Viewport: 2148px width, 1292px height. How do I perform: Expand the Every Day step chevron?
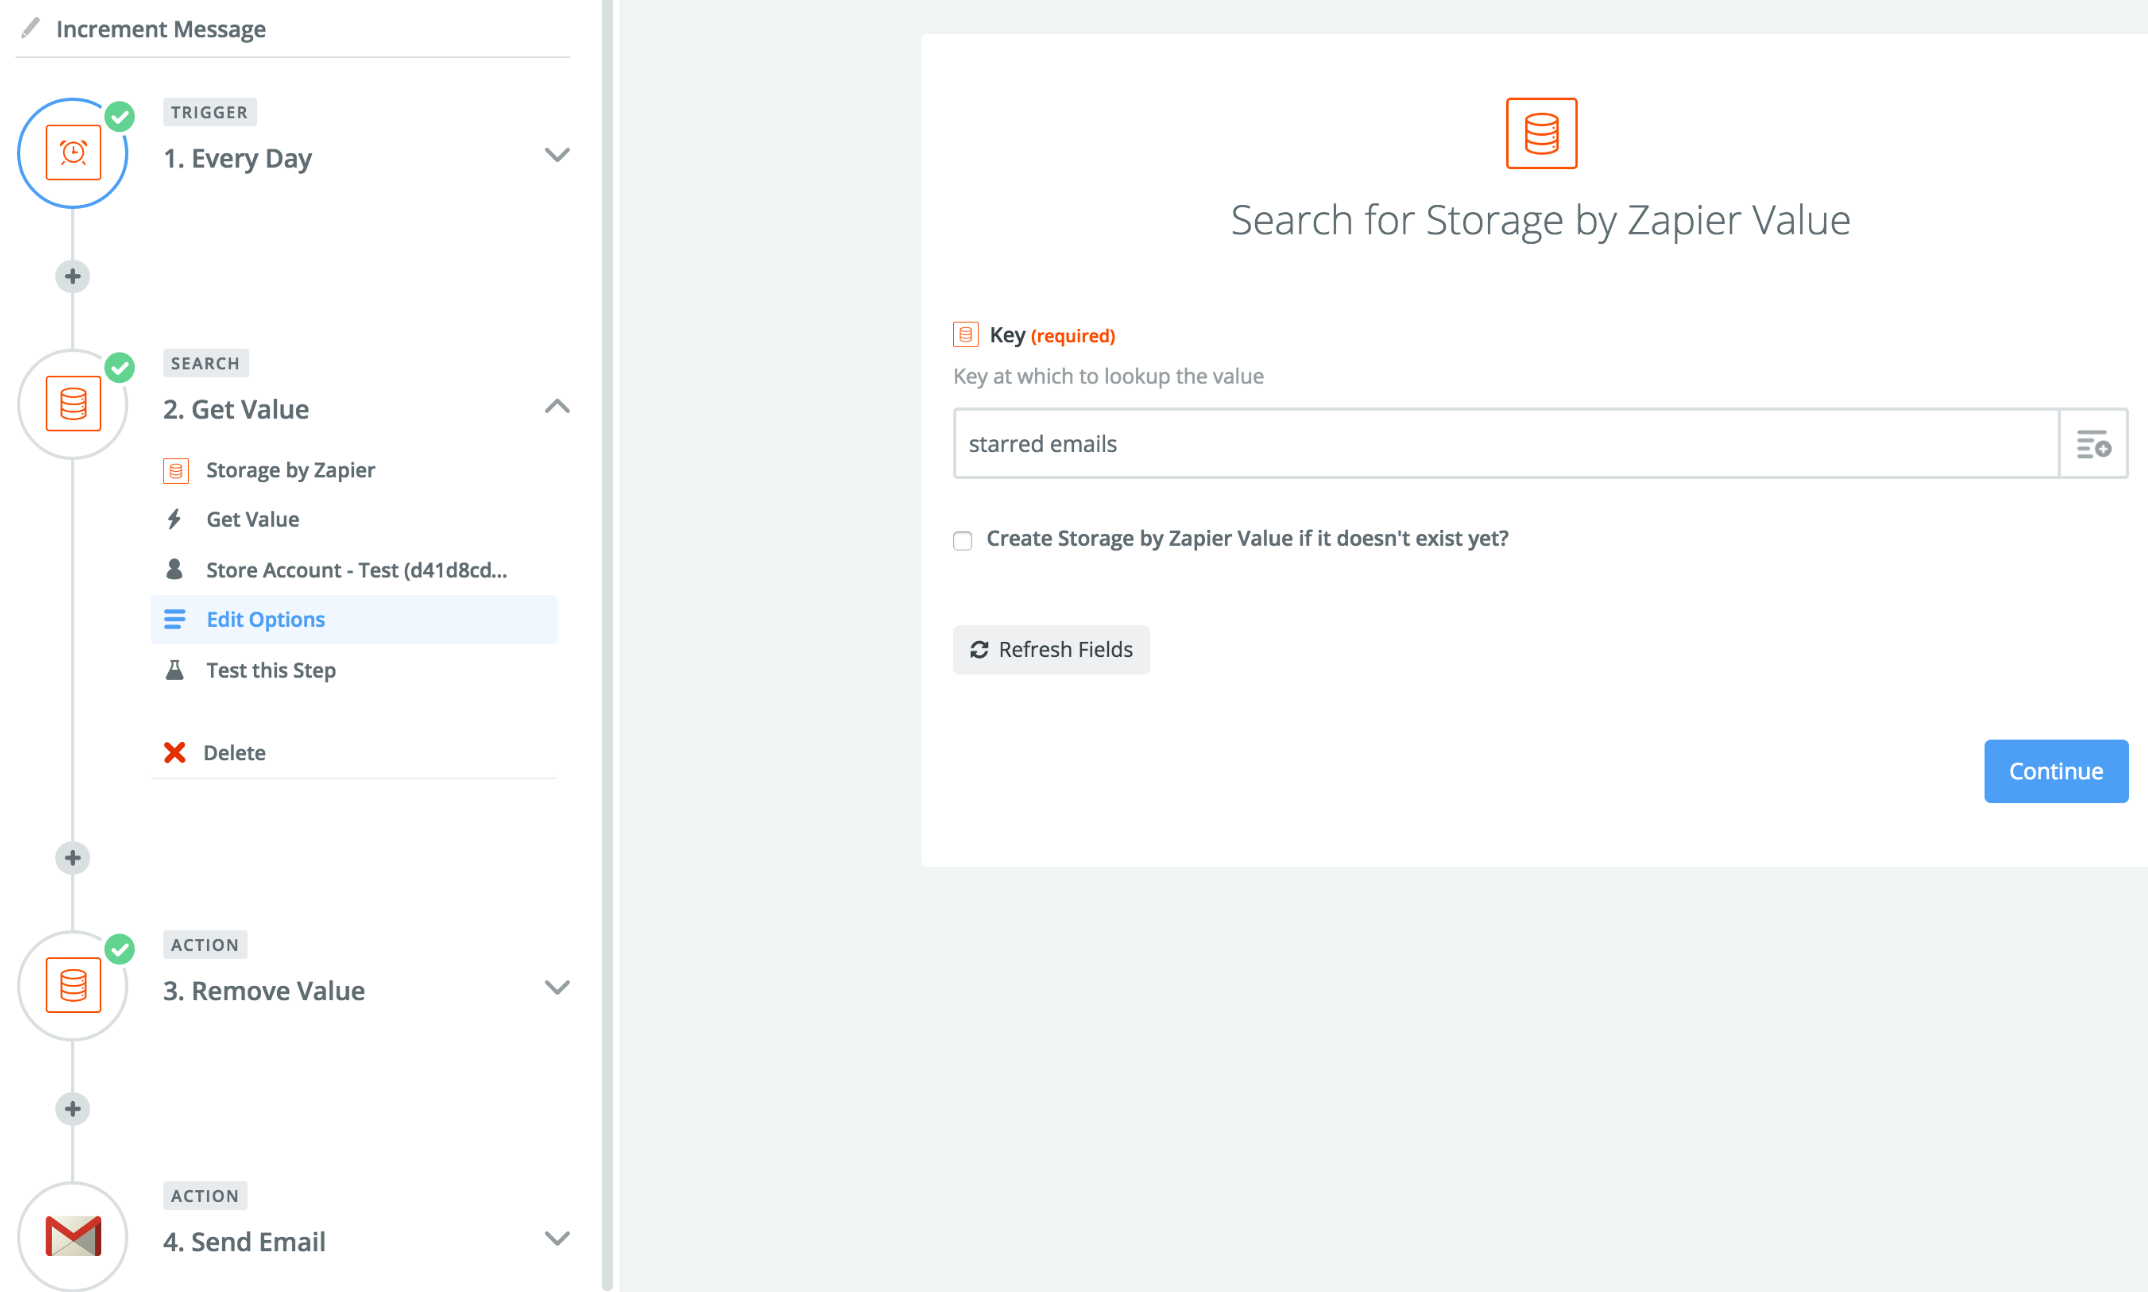point(557,155)
